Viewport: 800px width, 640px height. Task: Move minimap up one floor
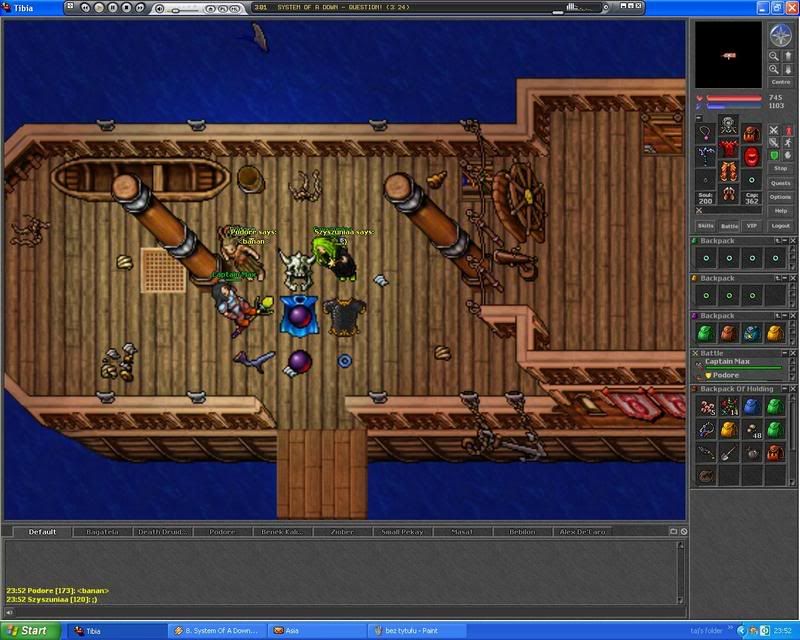[787, 56]
